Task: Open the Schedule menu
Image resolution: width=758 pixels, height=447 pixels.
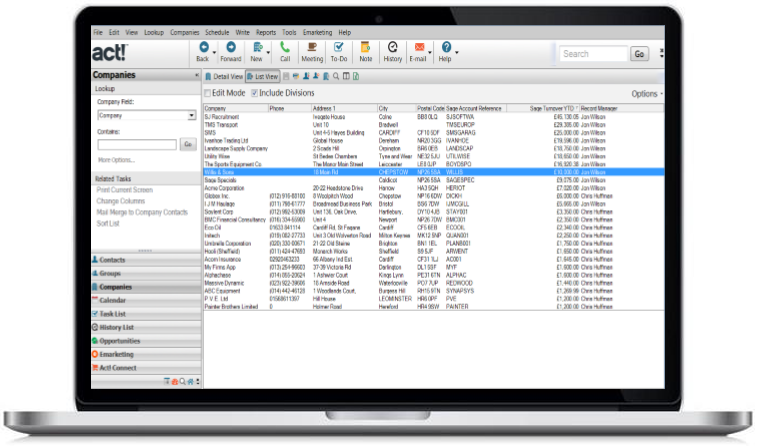Action: tap(217, 32)
